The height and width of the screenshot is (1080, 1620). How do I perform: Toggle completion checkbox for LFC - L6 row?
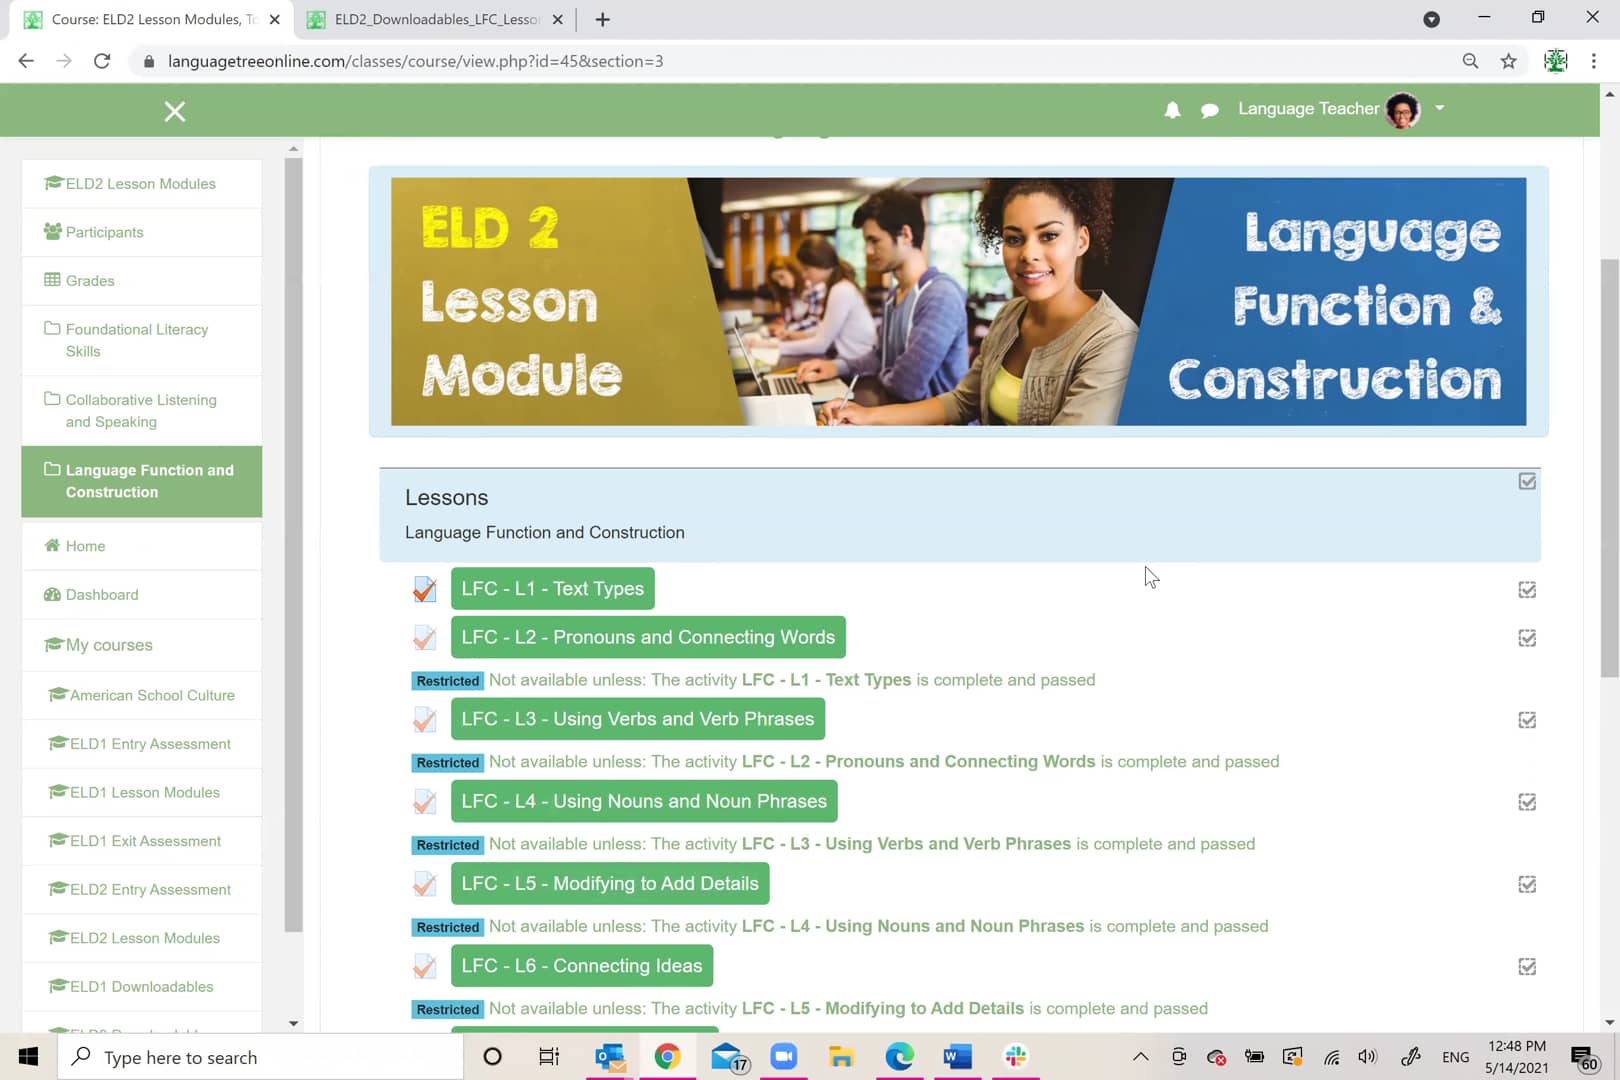tap(1527, 967)
